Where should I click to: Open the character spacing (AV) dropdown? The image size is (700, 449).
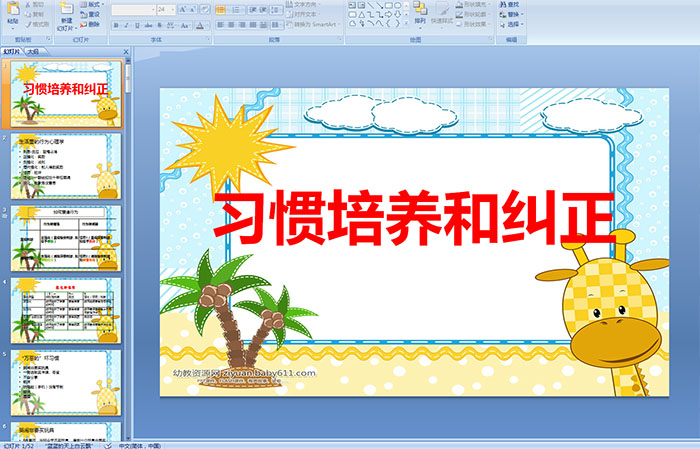[x=172, y=25]
